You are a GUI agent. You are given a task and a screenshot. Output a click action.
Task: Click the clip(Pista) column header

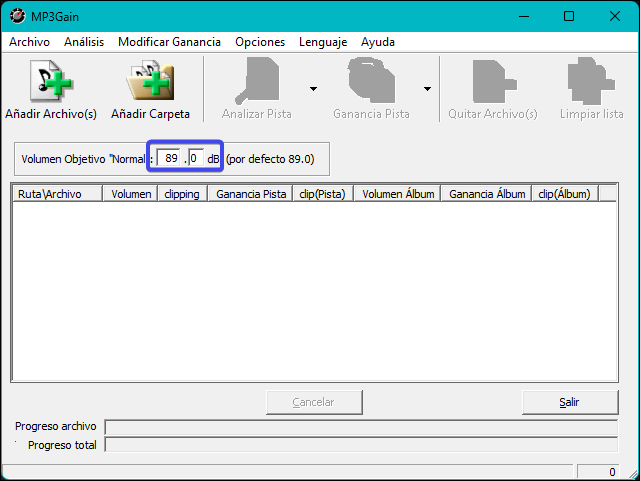322,194
